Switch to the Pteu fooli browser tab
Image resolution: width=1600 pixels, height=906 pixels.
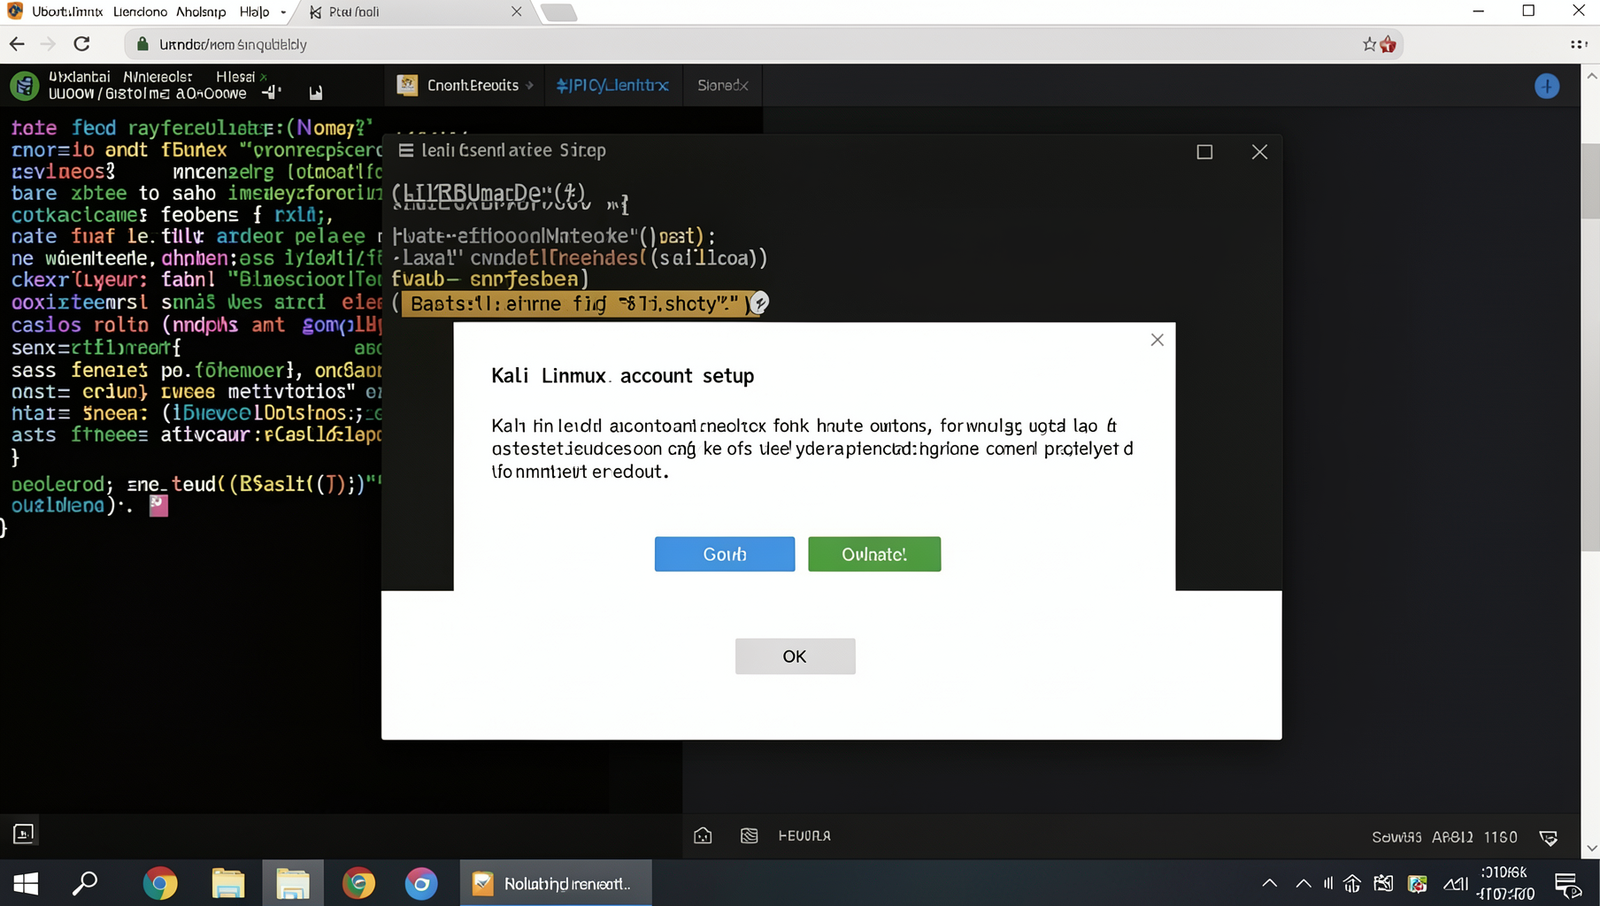pyautogui.click(x=415, y=12)
